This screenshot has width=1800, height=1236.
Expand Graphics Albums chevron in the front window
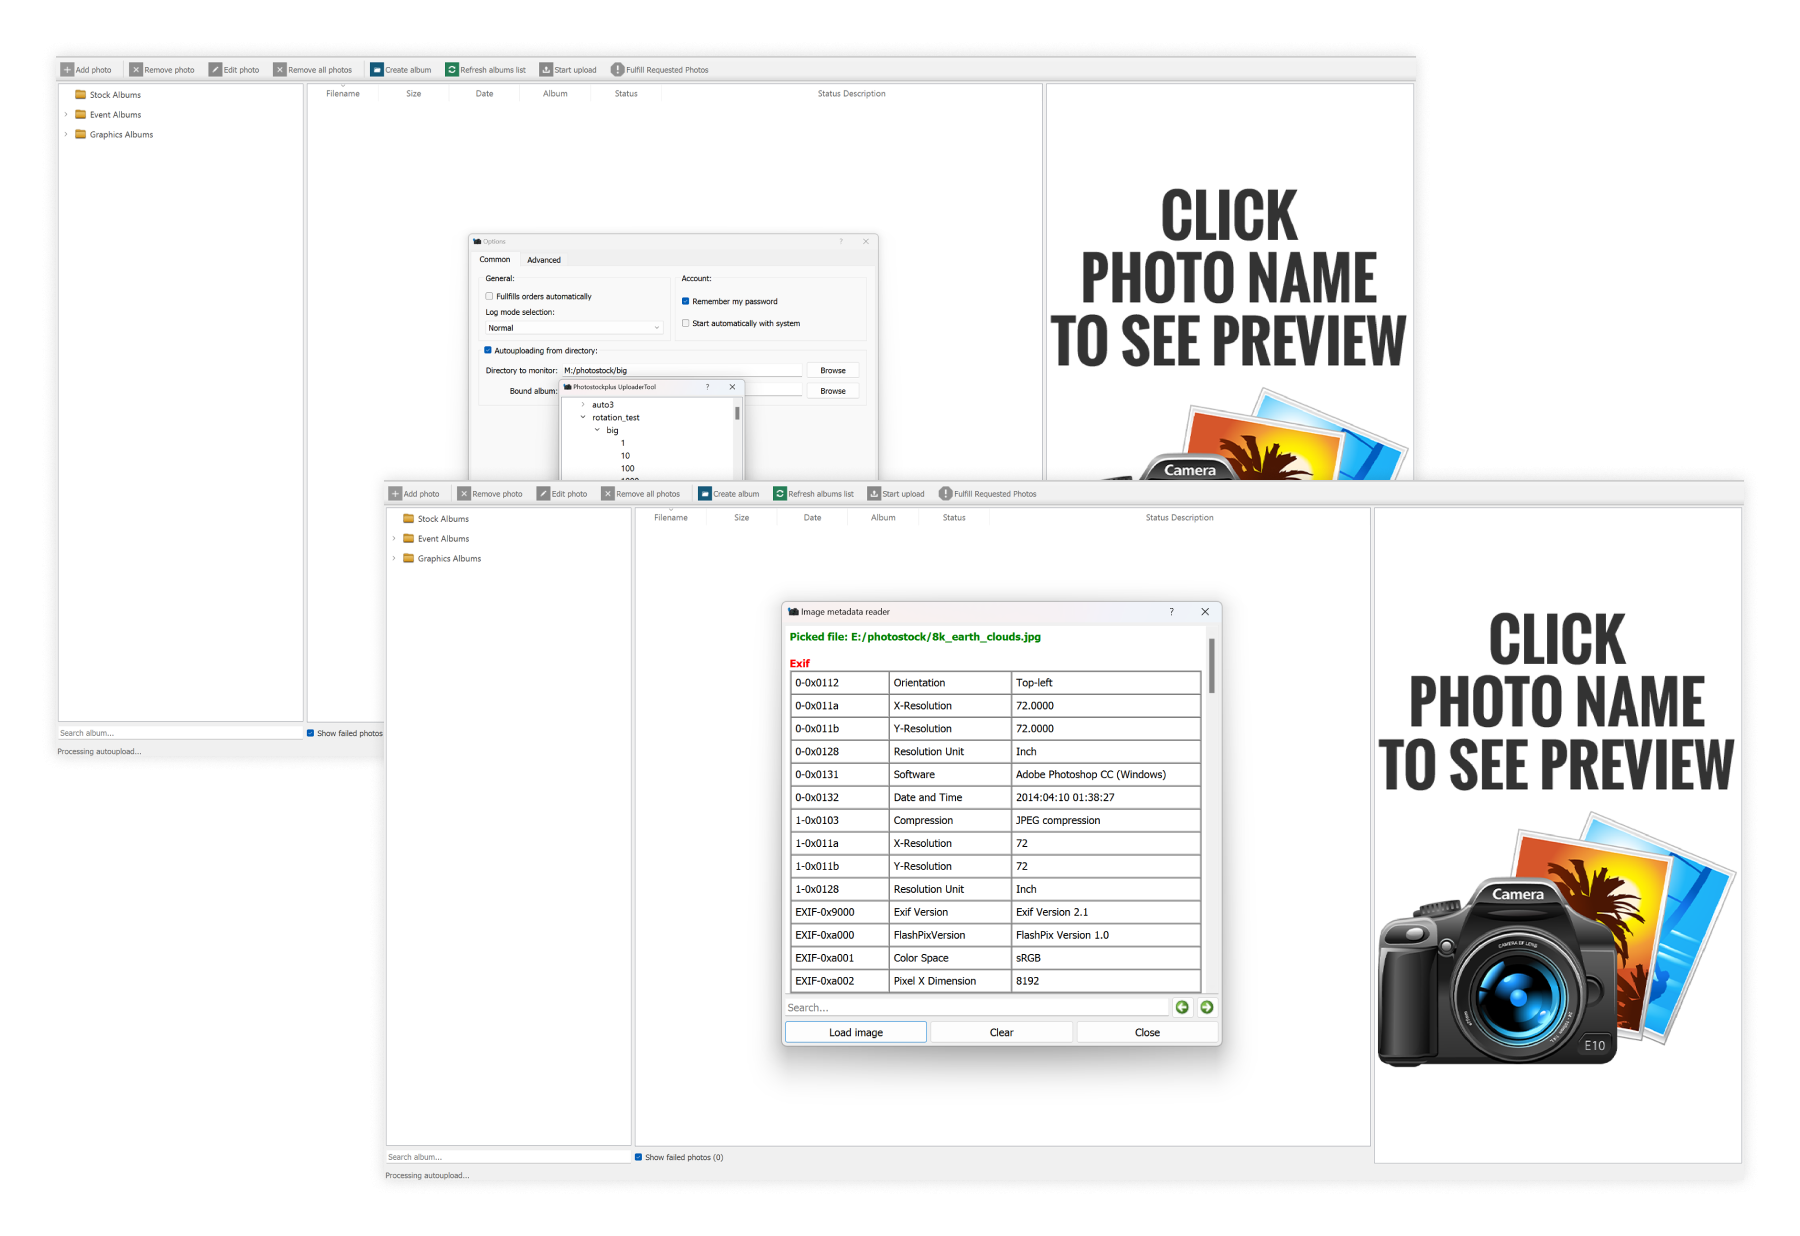[x=394, y=559]
